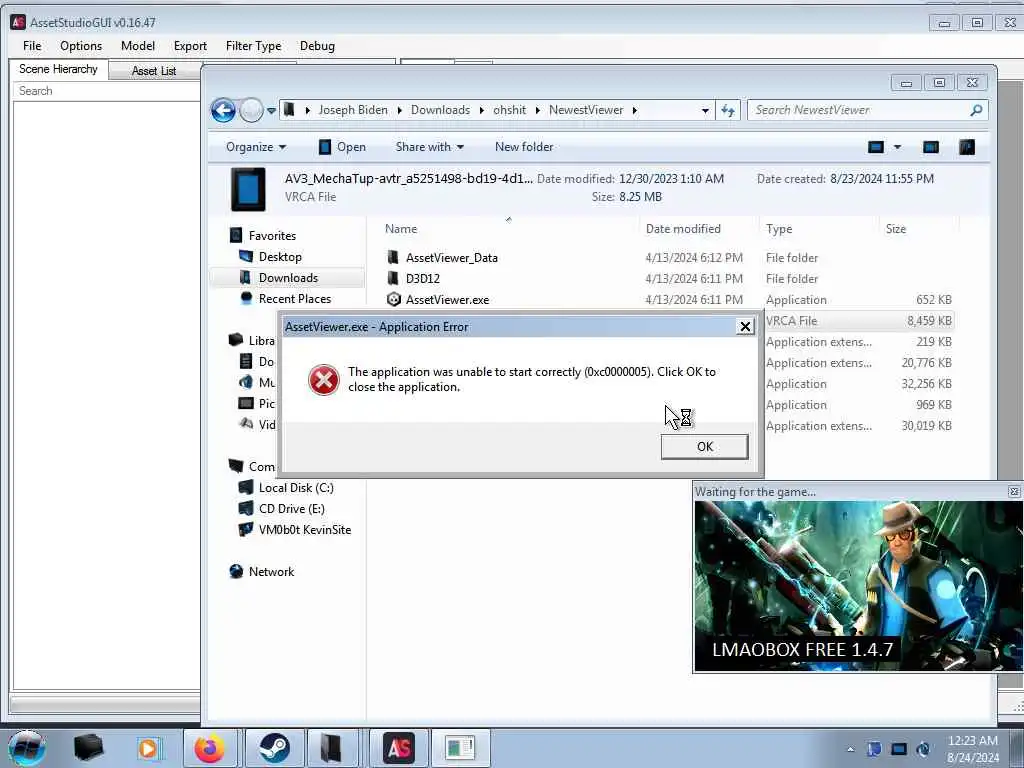Select CD Drive (E:) in navigation pane
Screen dimensions: 1024x768
291,509
